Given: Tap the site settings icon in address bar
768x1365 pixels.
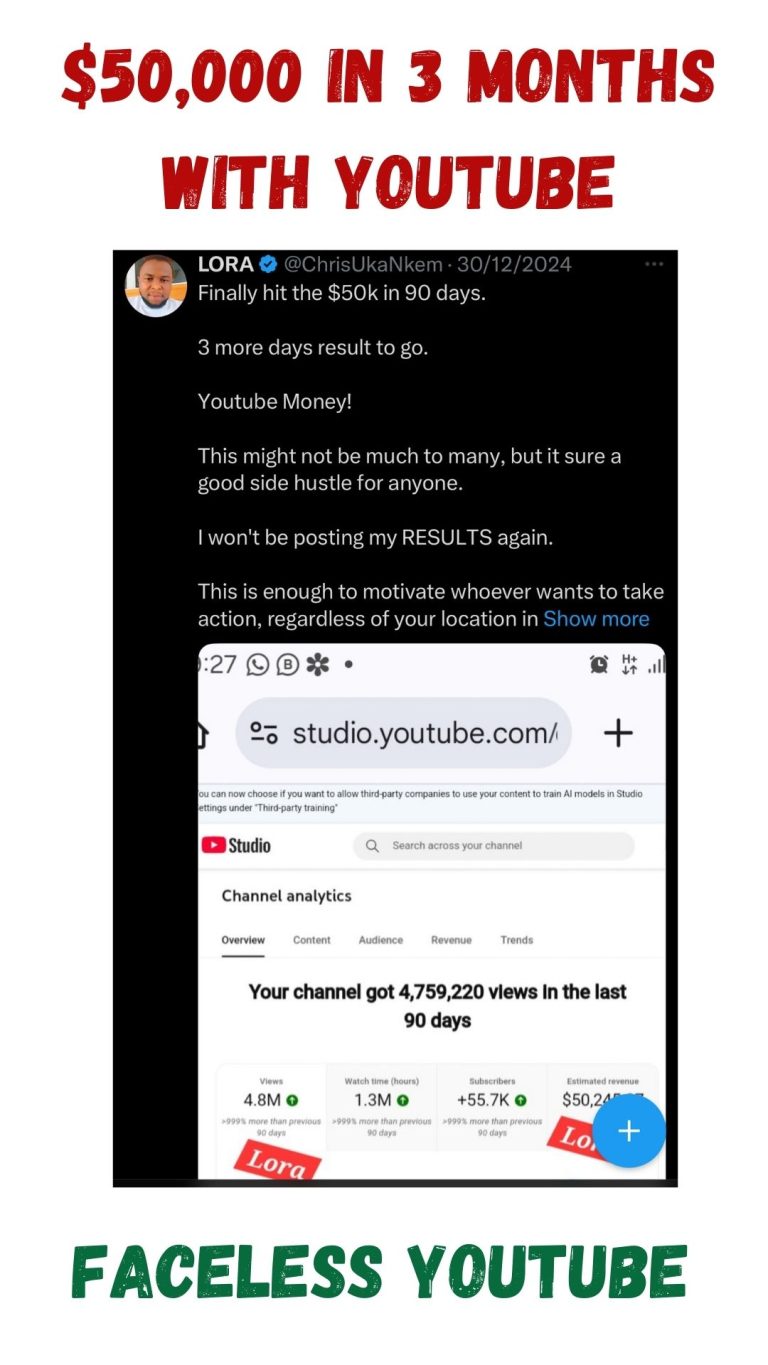Looking at the screenshot, I should point(264,734).
